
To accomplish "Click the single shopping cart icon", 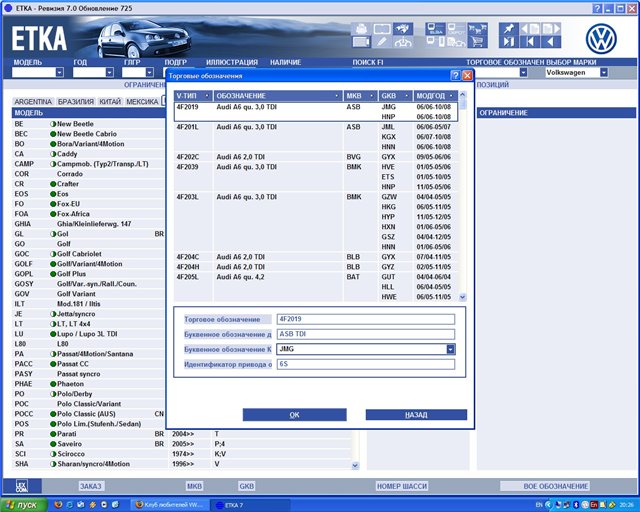I will pos(477,42).
